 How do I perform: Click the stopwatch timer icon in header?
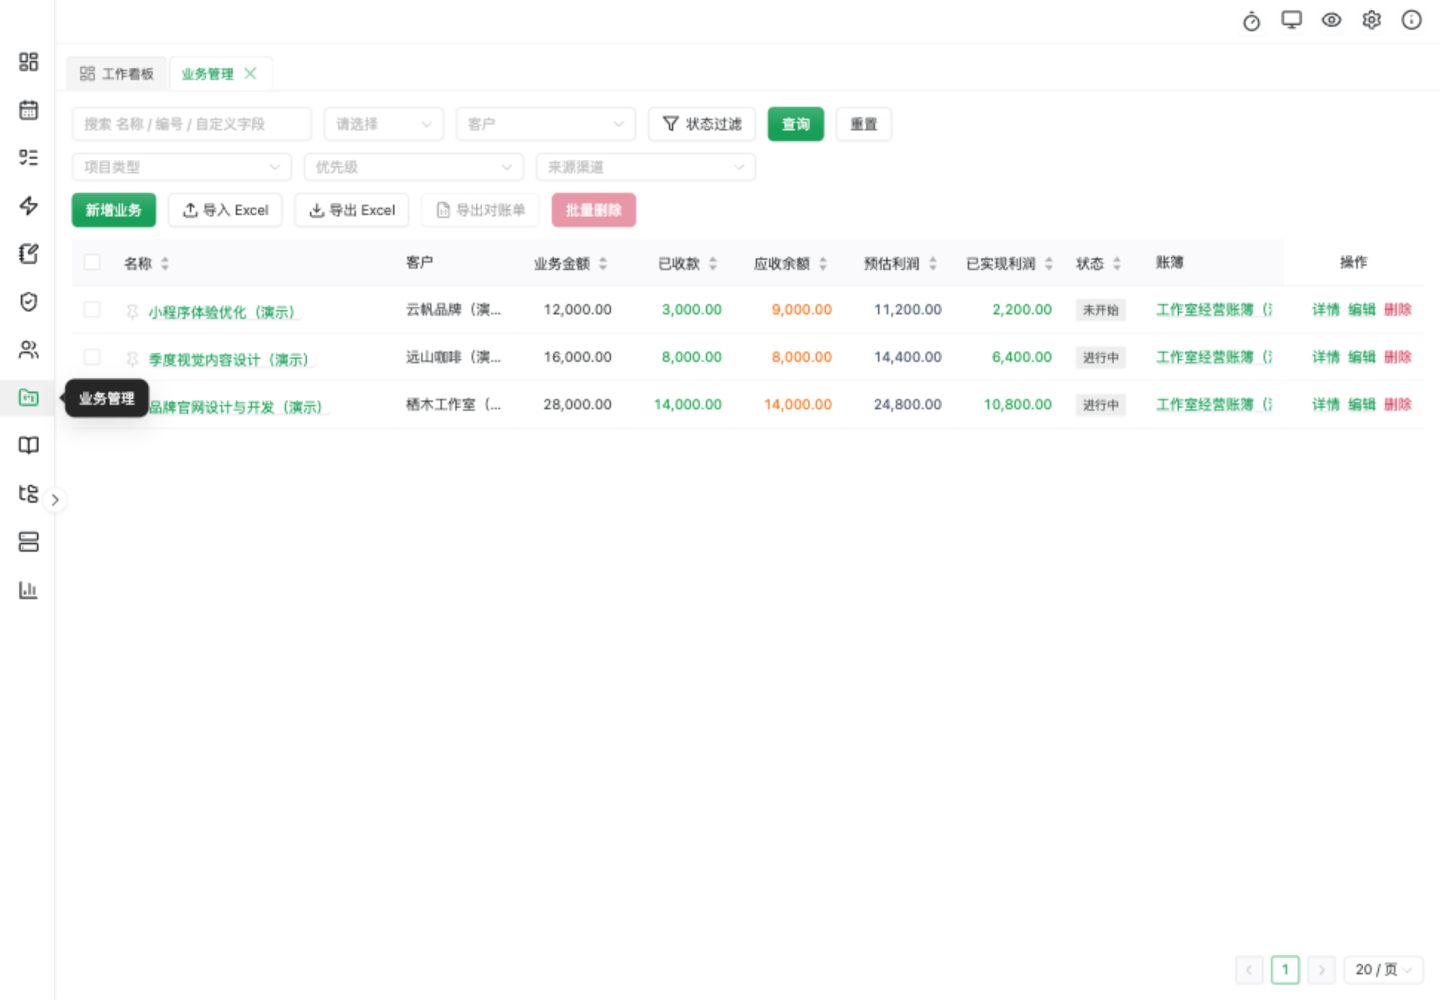coord(1251,21)
